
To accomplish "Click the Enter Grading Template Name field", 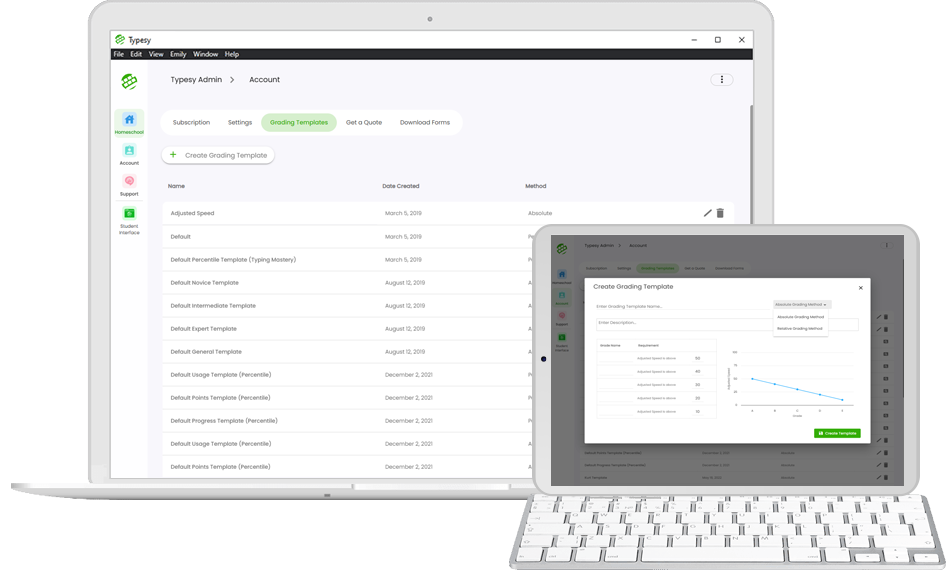I will click(x=682, y=306).
